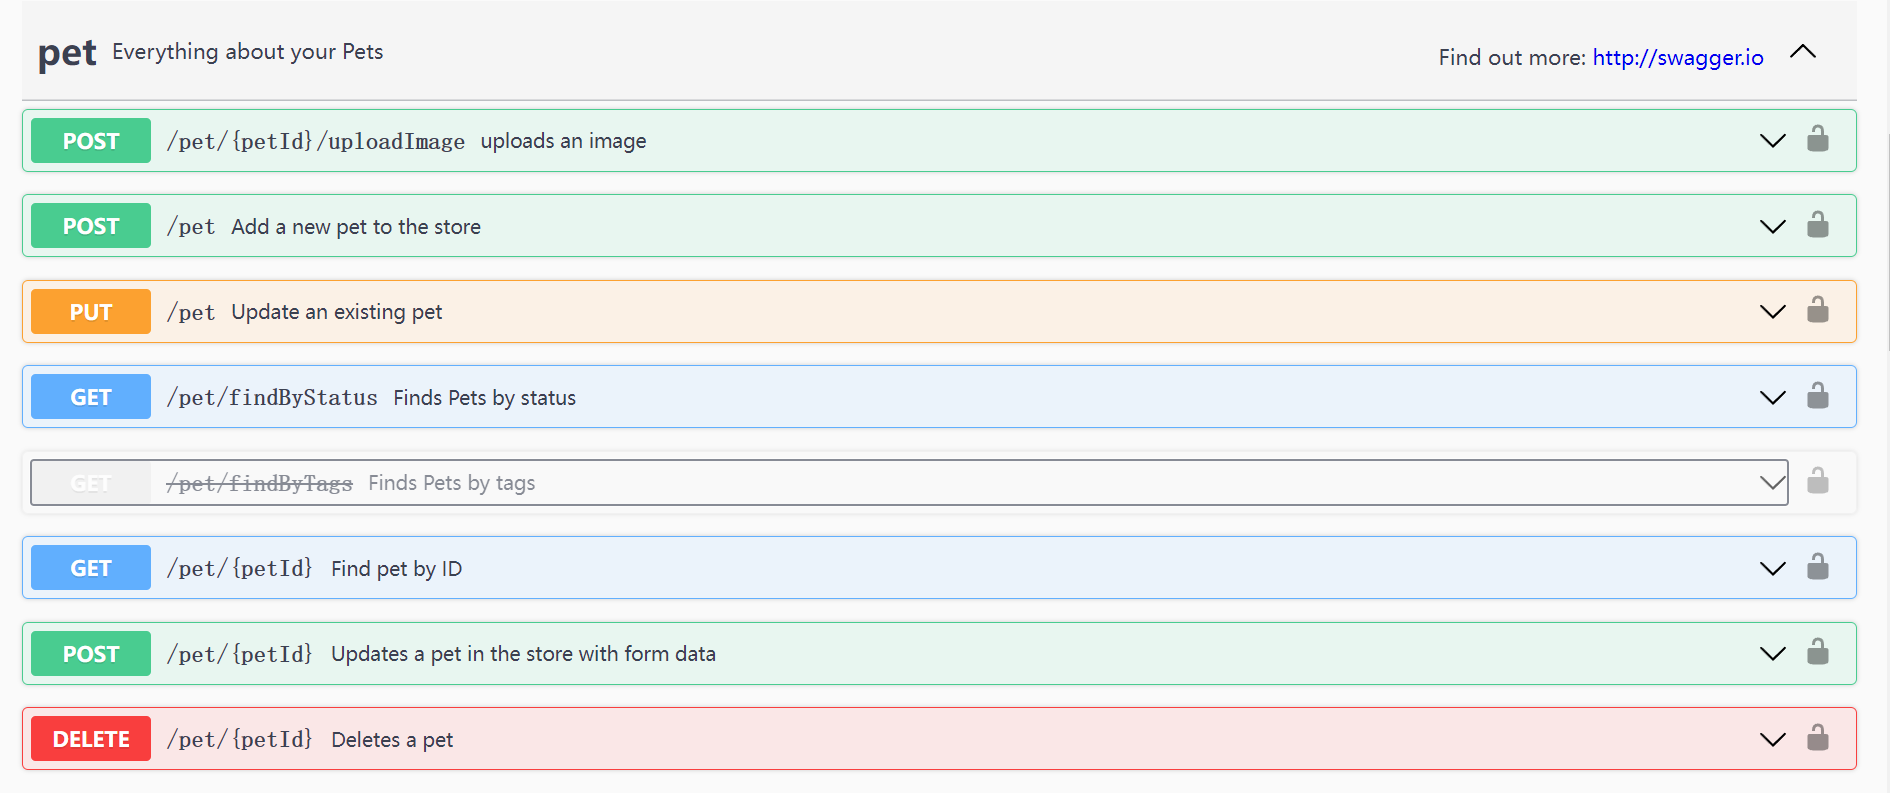The image size is (1890, 793).
Task: Expand the uploadImage endpoint chevron
Action: [1772, 141]
